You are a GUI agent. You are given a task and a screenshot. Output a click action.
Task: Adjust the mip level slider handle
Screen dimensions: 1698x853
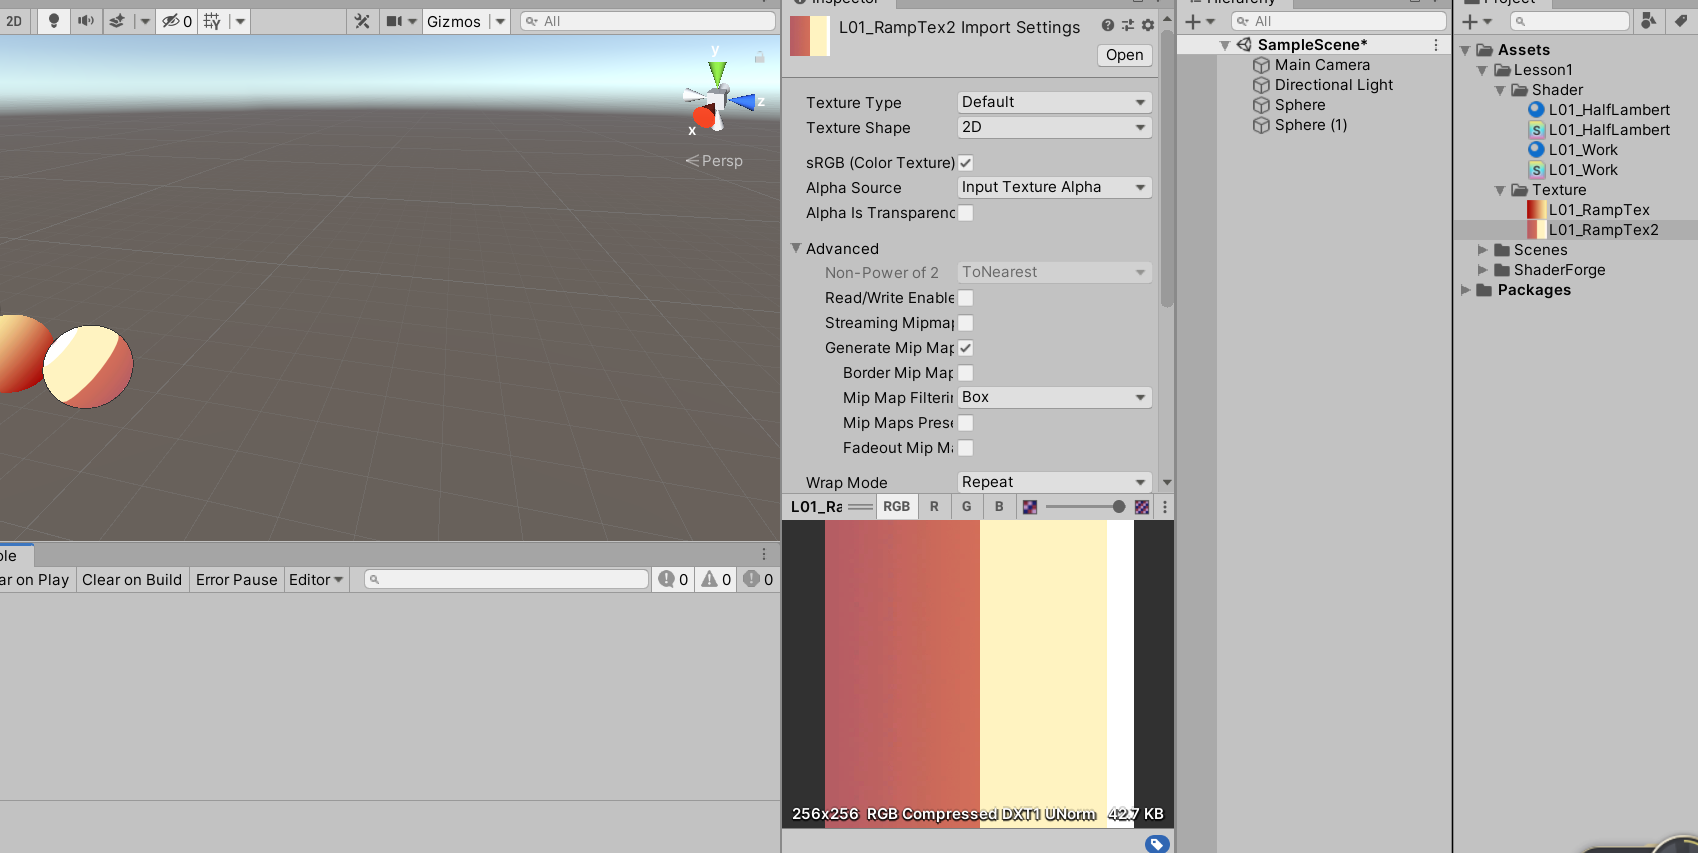tap(1118, 507)
